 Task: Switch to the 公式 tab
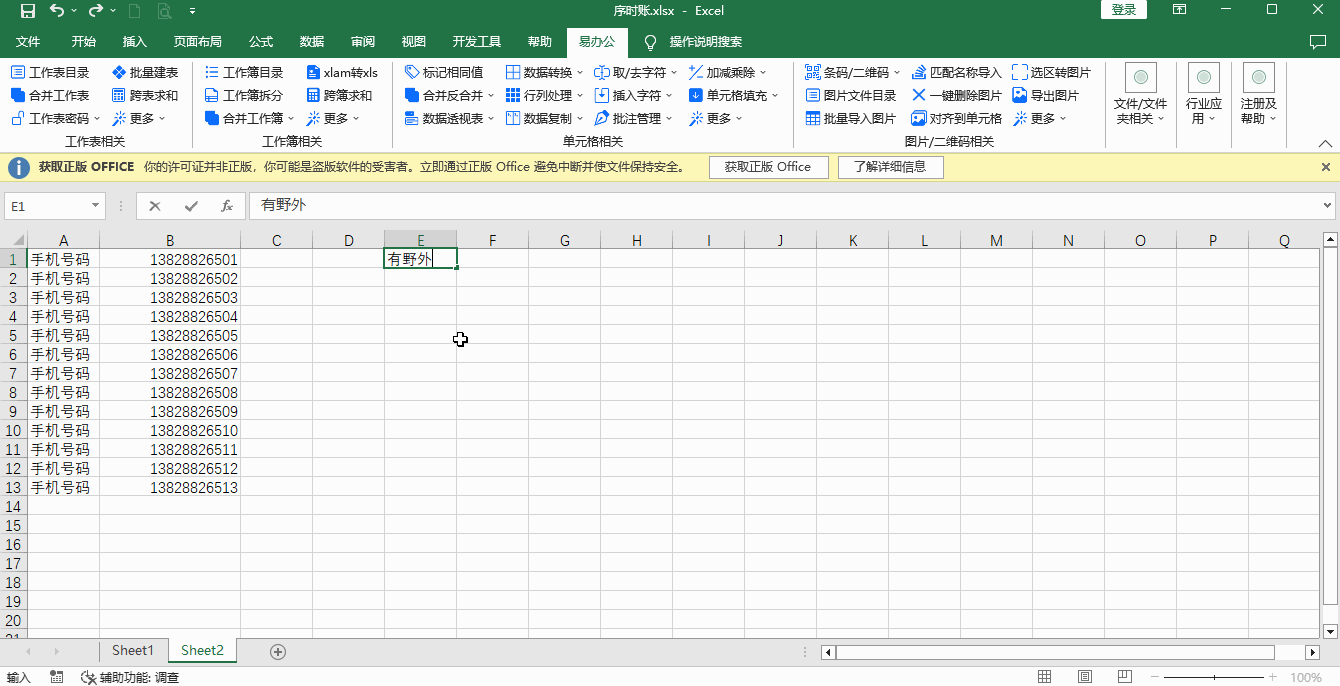pyautogui.click(x=261, y=42)
